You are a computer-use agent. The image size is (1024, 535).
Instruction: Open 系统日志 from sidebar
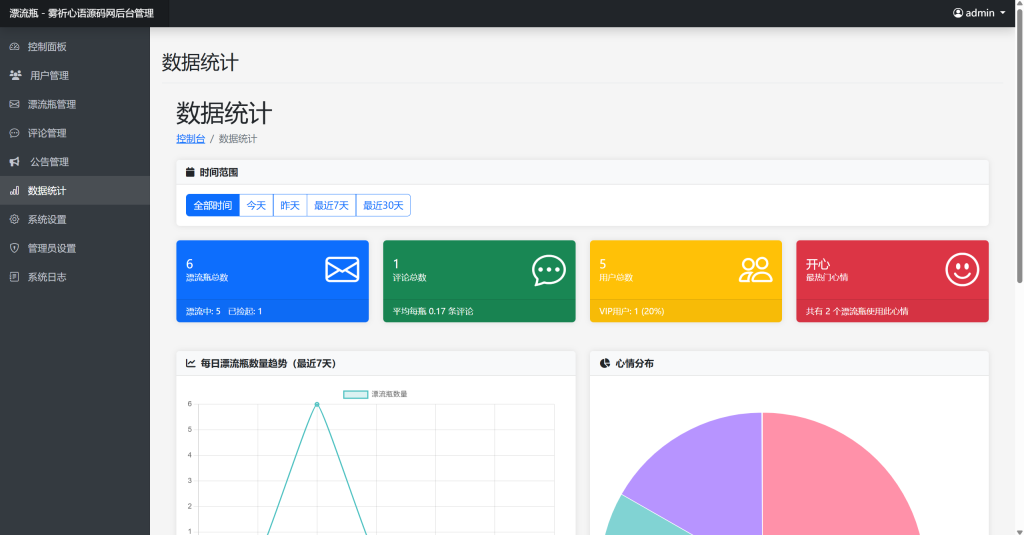[75, 276]
